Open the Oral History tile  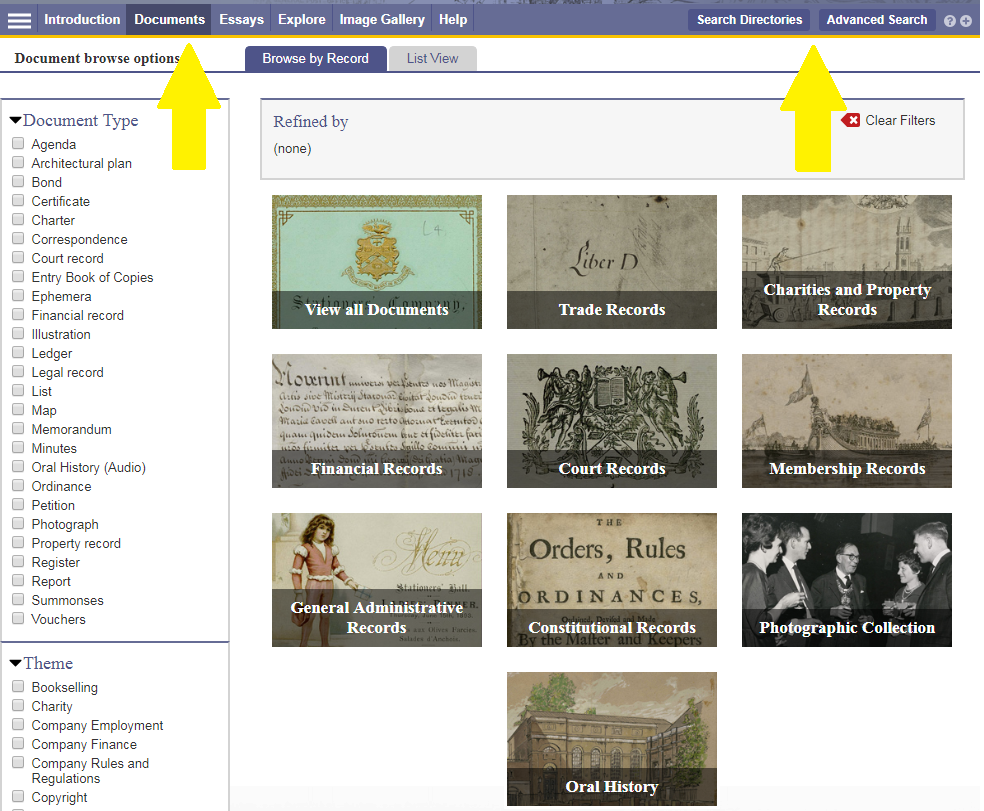coord(611,739)
